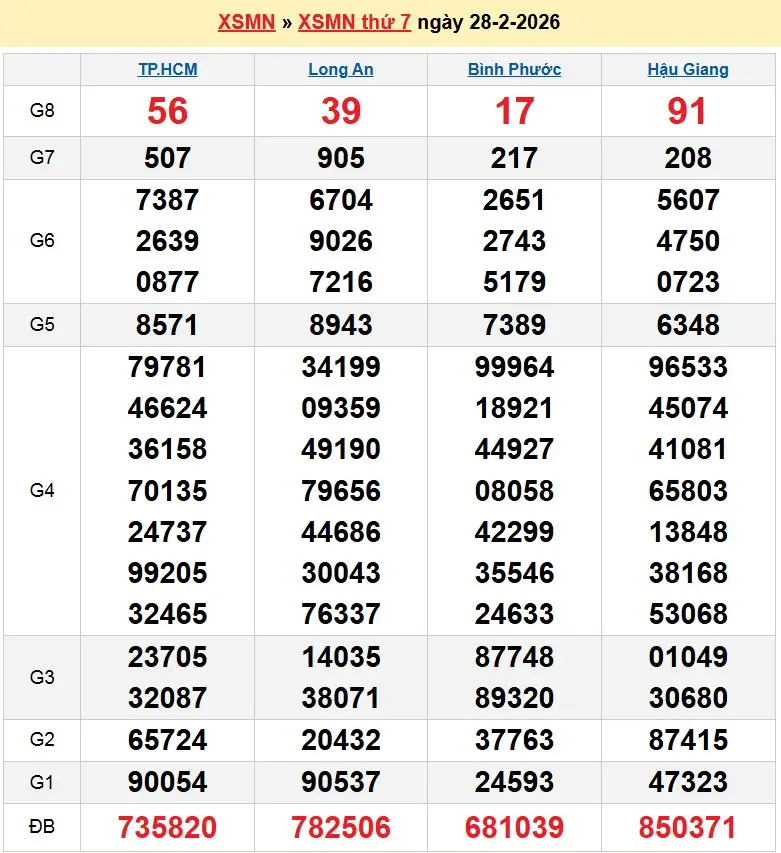The width and height of the screenshot is (781, 853).
Task: Open the XSMN link in the header
Action: (x=246, y=22)
